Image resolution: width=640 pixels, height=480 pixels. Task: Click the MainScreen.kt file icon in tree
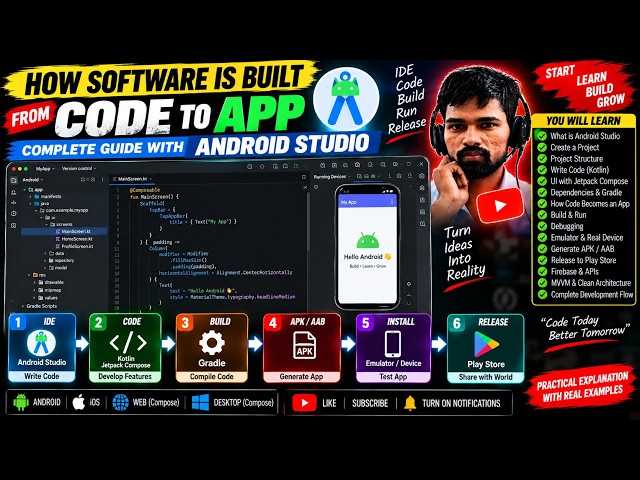coord(58,231)
